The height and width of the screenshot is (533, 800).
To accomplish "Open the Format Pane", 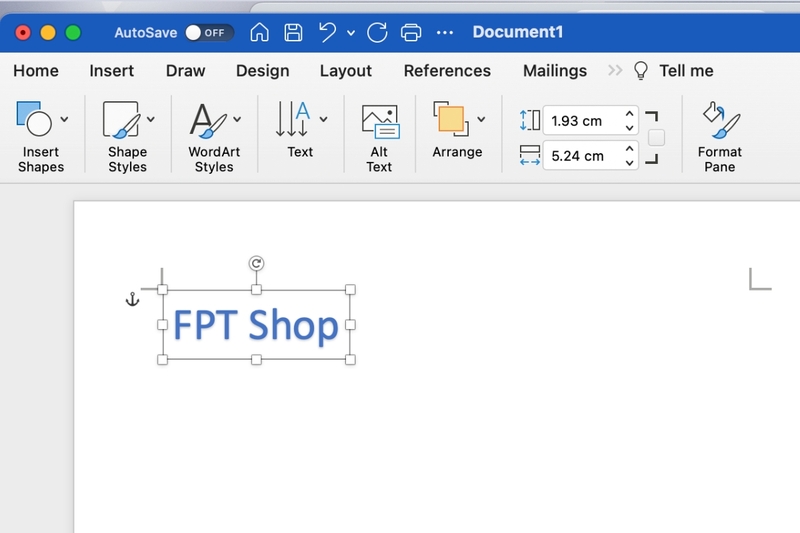I will (x=720, y=138).
